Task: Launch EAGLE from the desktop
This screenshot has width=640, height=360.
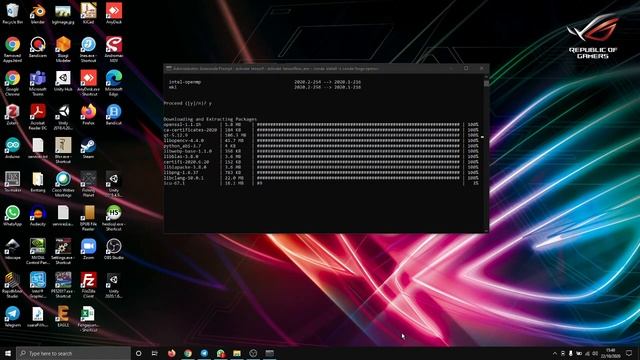Action: click(x=63, y=317)
